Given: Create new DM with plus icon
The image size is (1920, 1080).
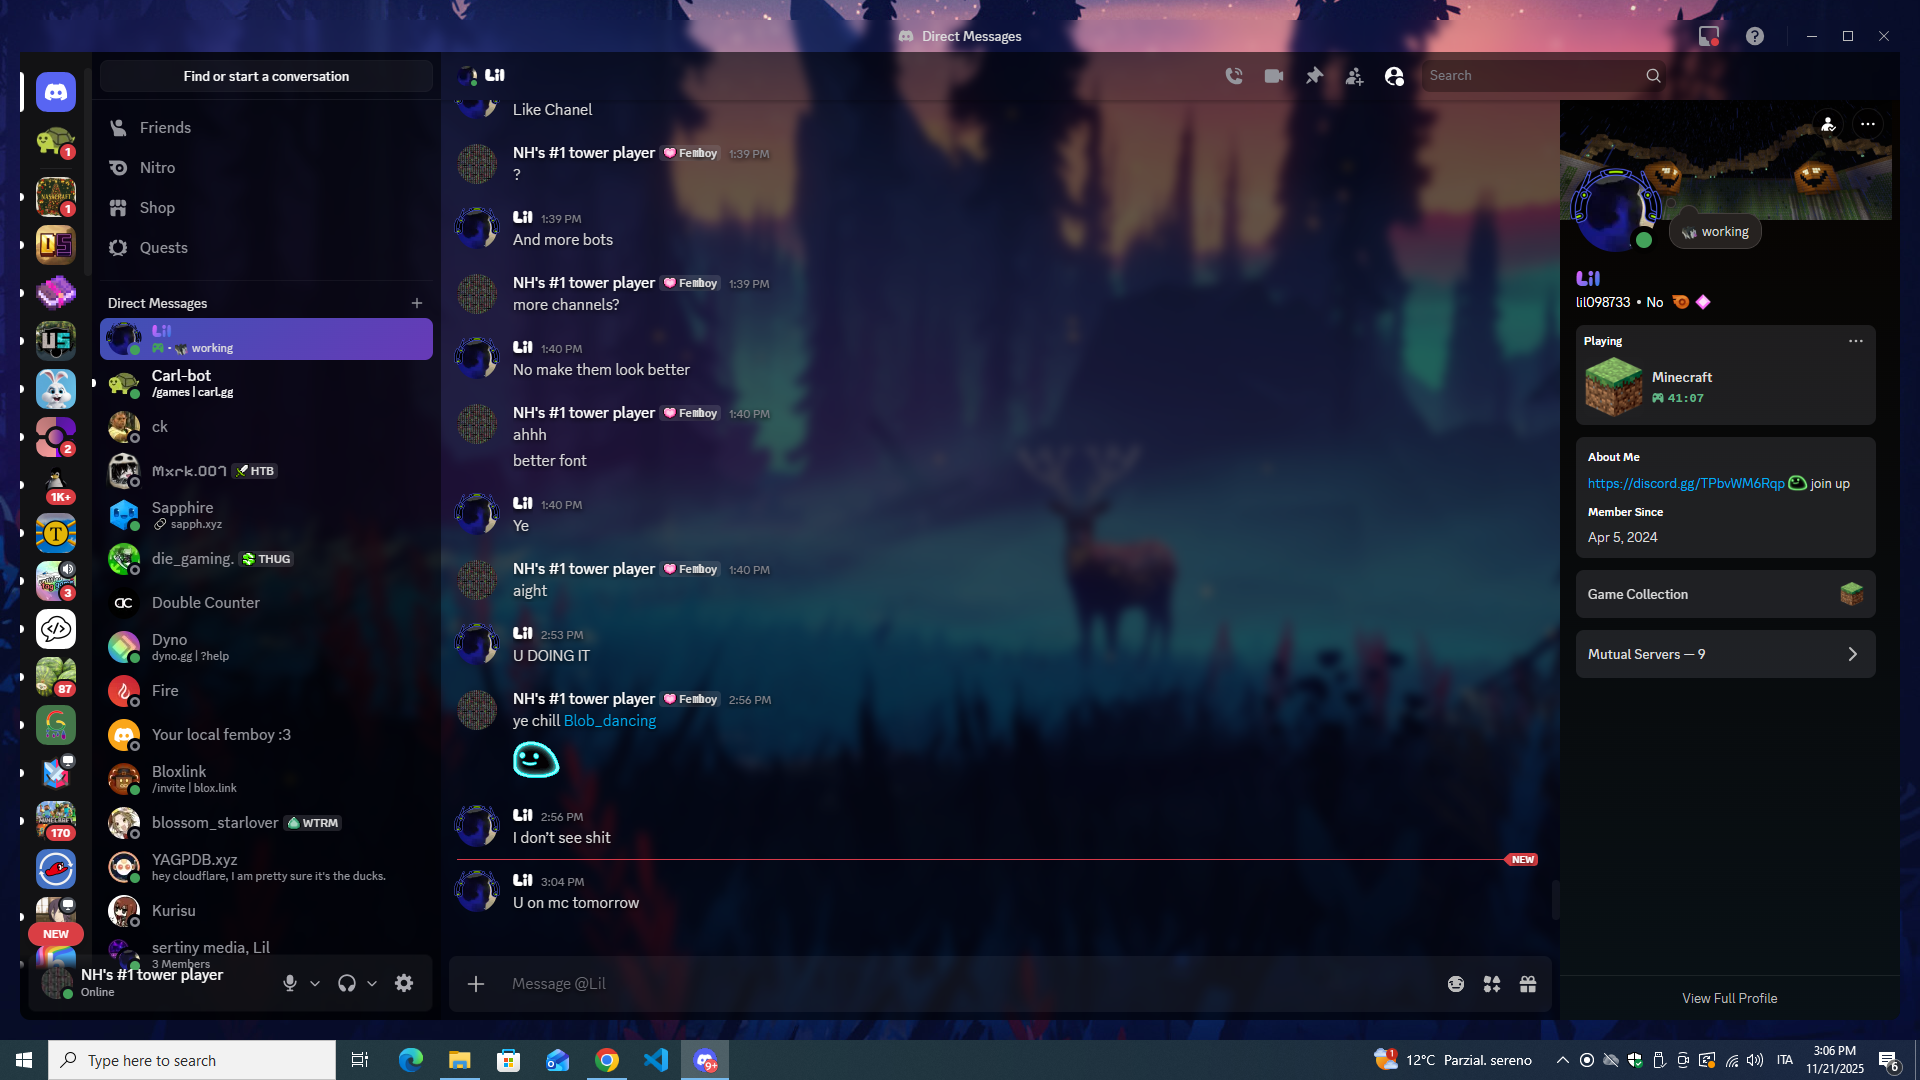Looking at the screenshot, I should point(417,303).
